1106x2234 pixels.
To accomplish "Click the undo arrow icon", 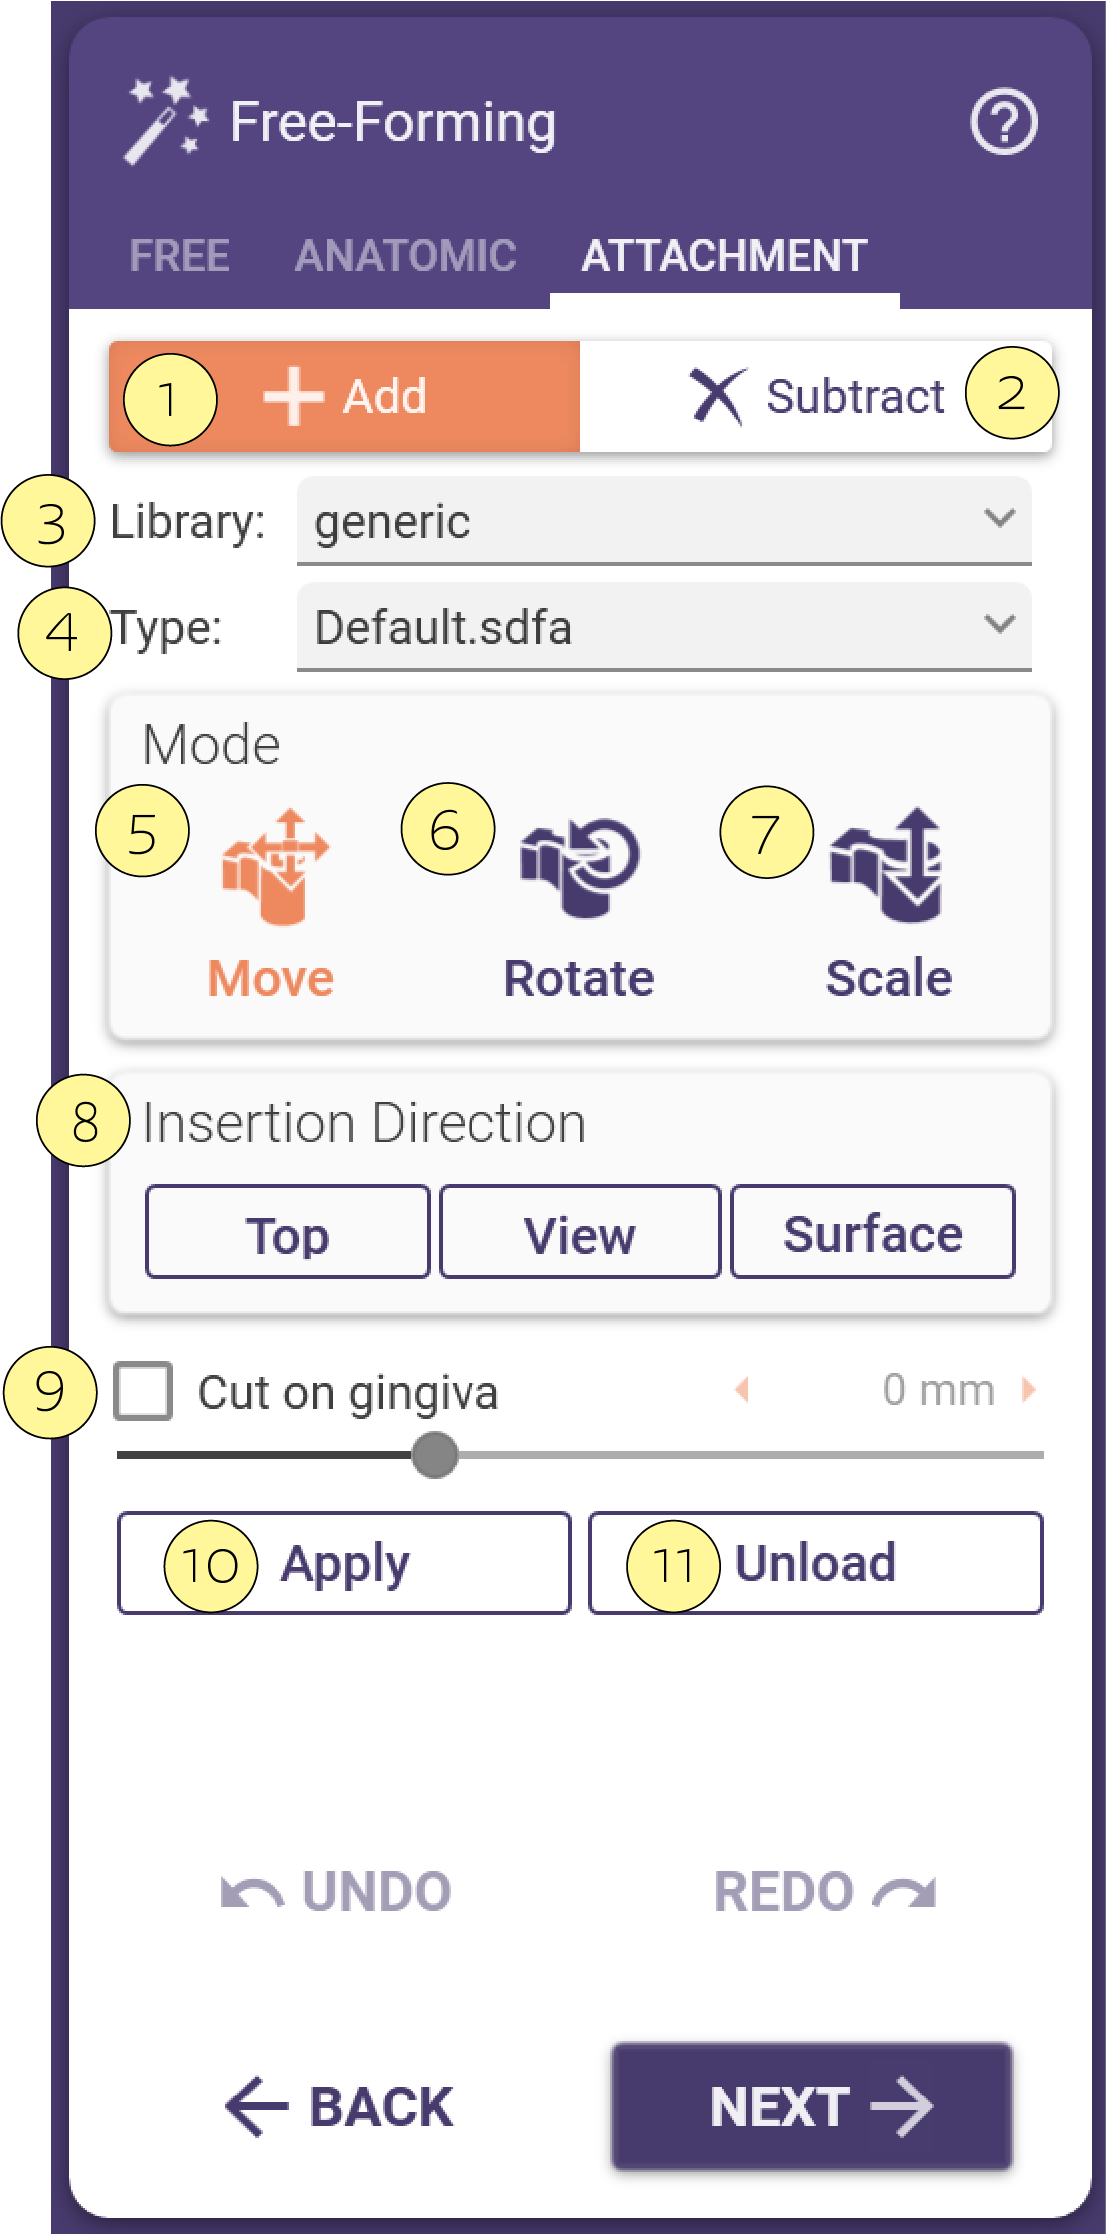I will pyautogui.click(x=252, y=1893).
